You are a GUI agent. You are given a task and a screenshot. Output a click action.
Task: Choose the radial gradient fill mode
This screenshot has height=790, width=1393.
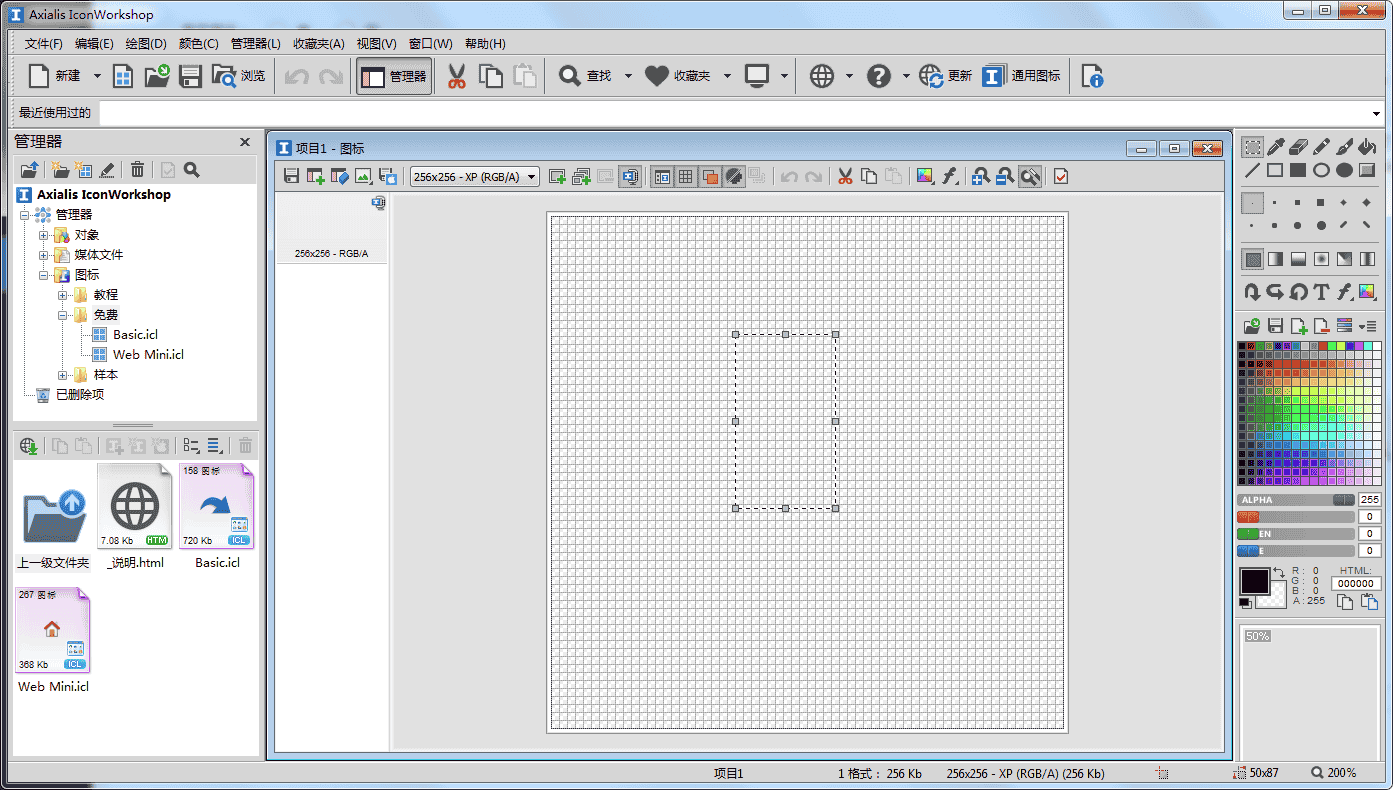pyautogui.click(x=1321, y=259)
